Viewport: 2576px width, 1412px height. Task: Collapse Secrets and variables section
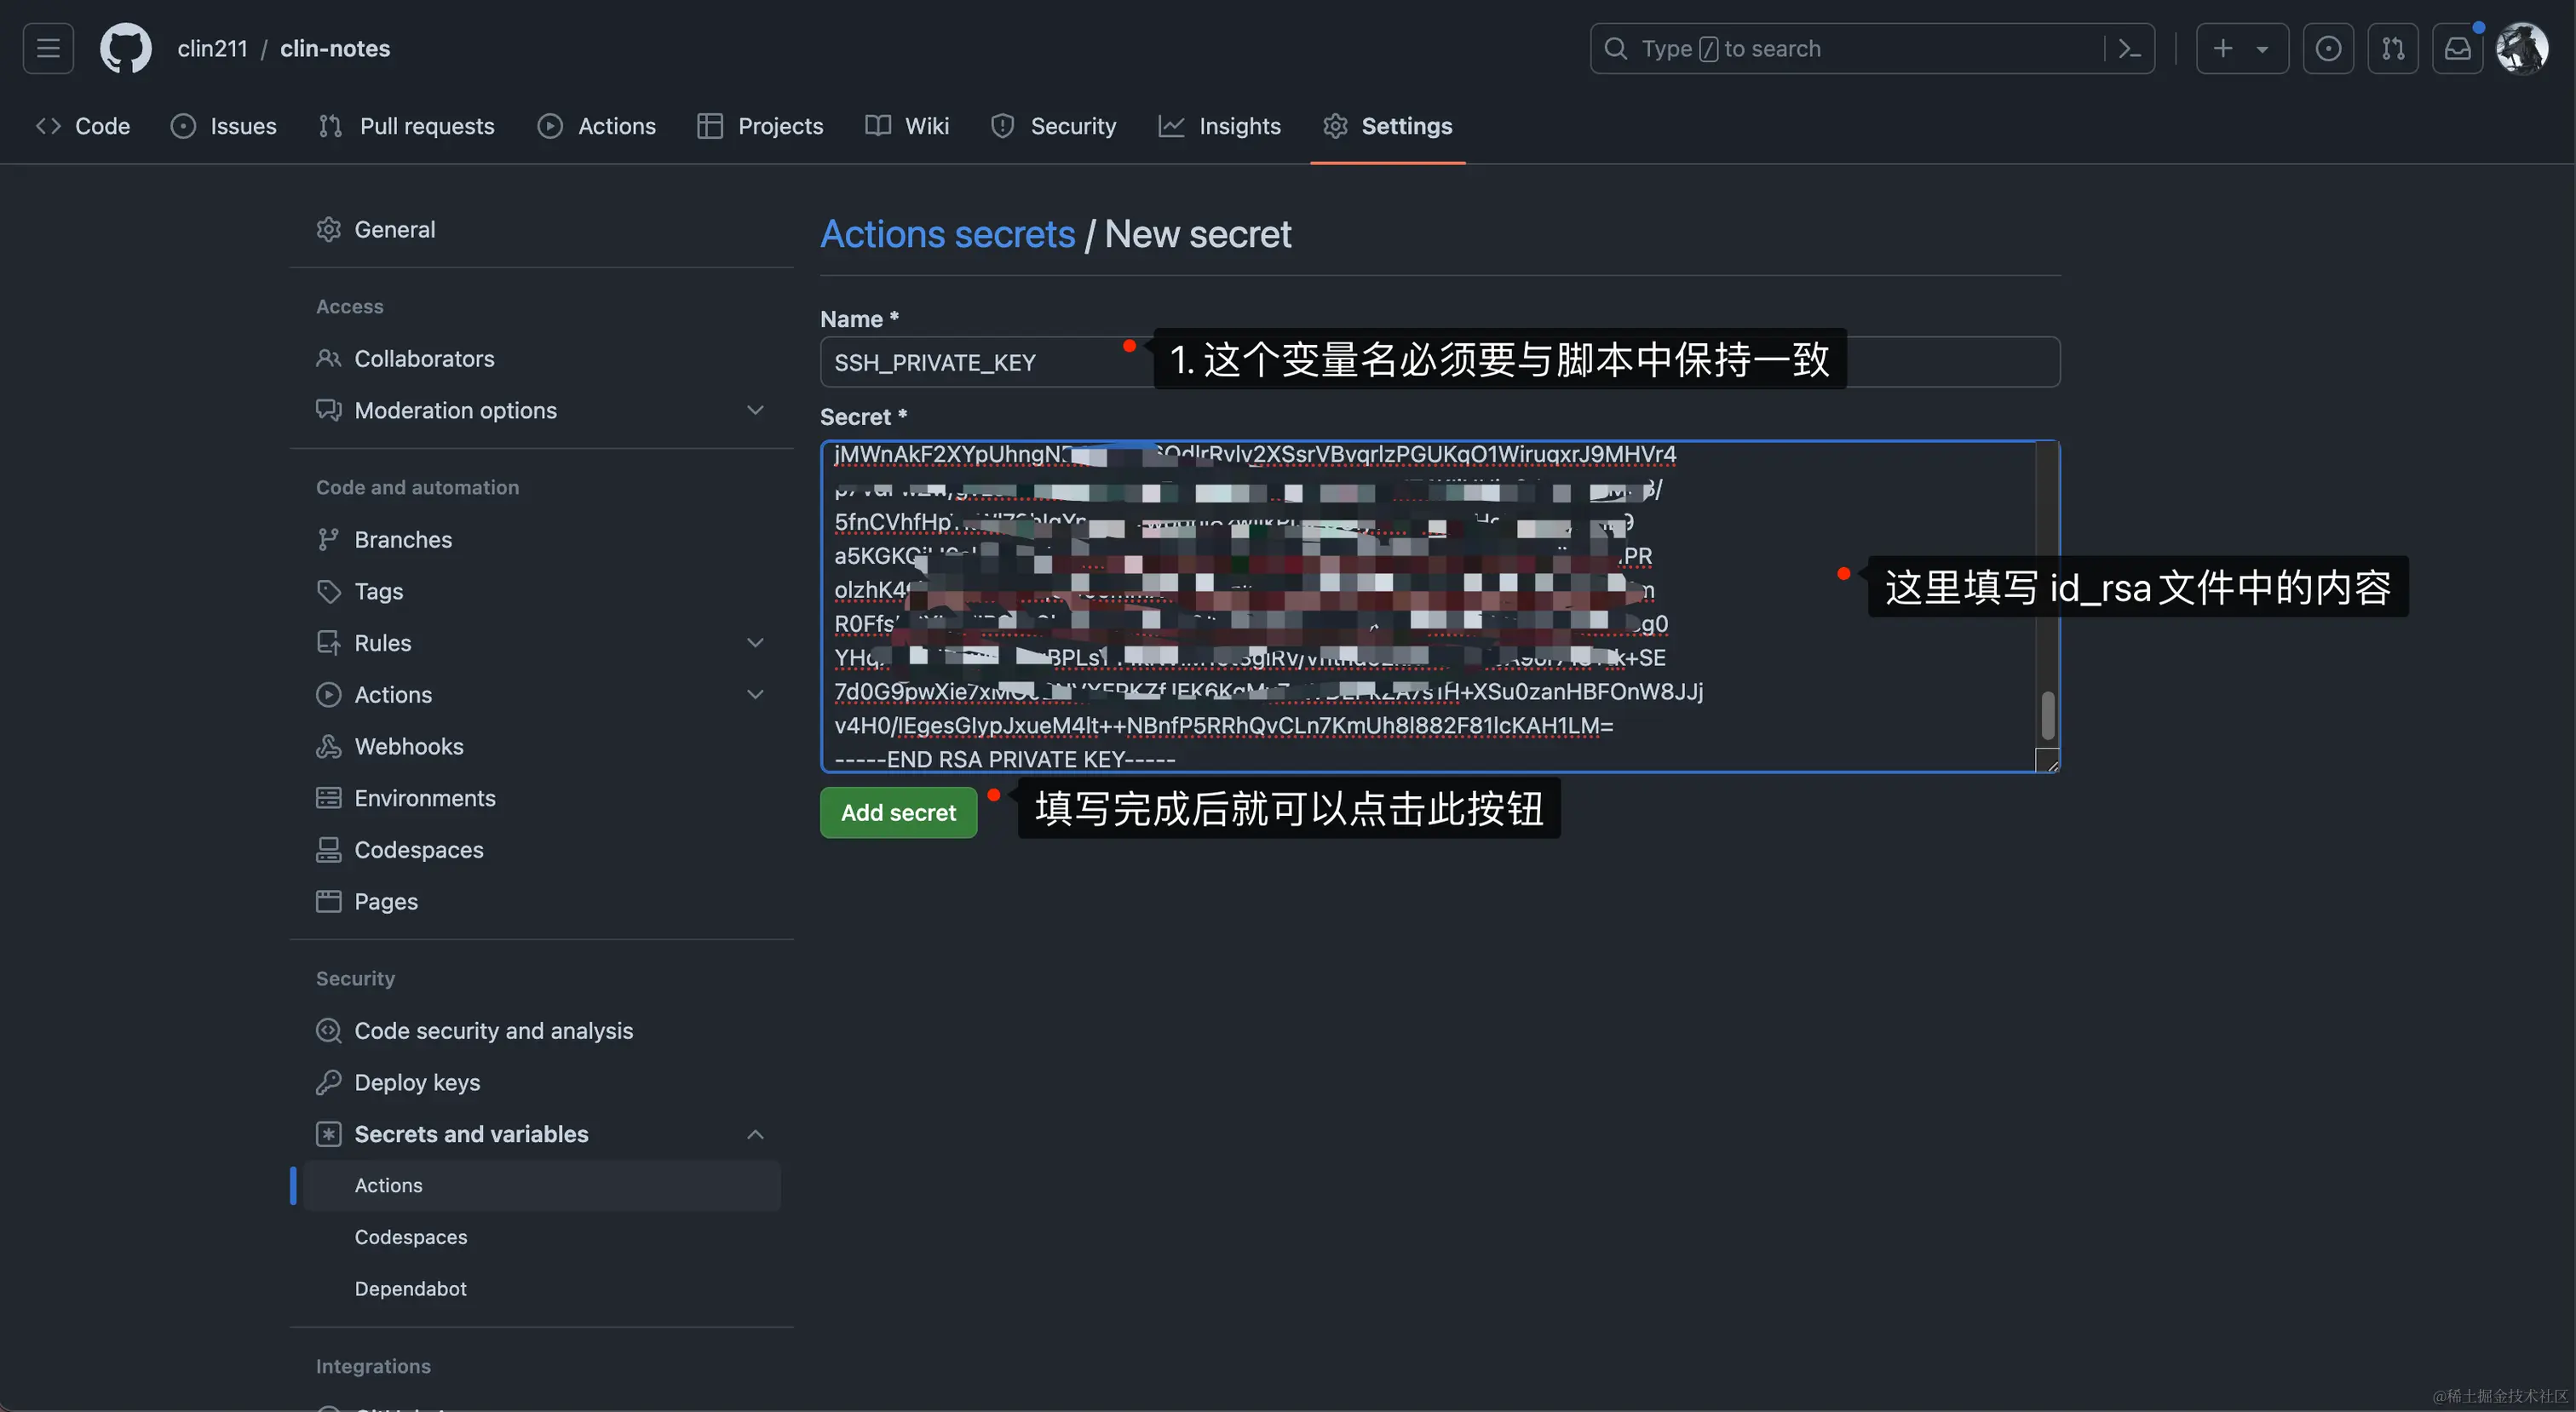[x=755, y=1134]
